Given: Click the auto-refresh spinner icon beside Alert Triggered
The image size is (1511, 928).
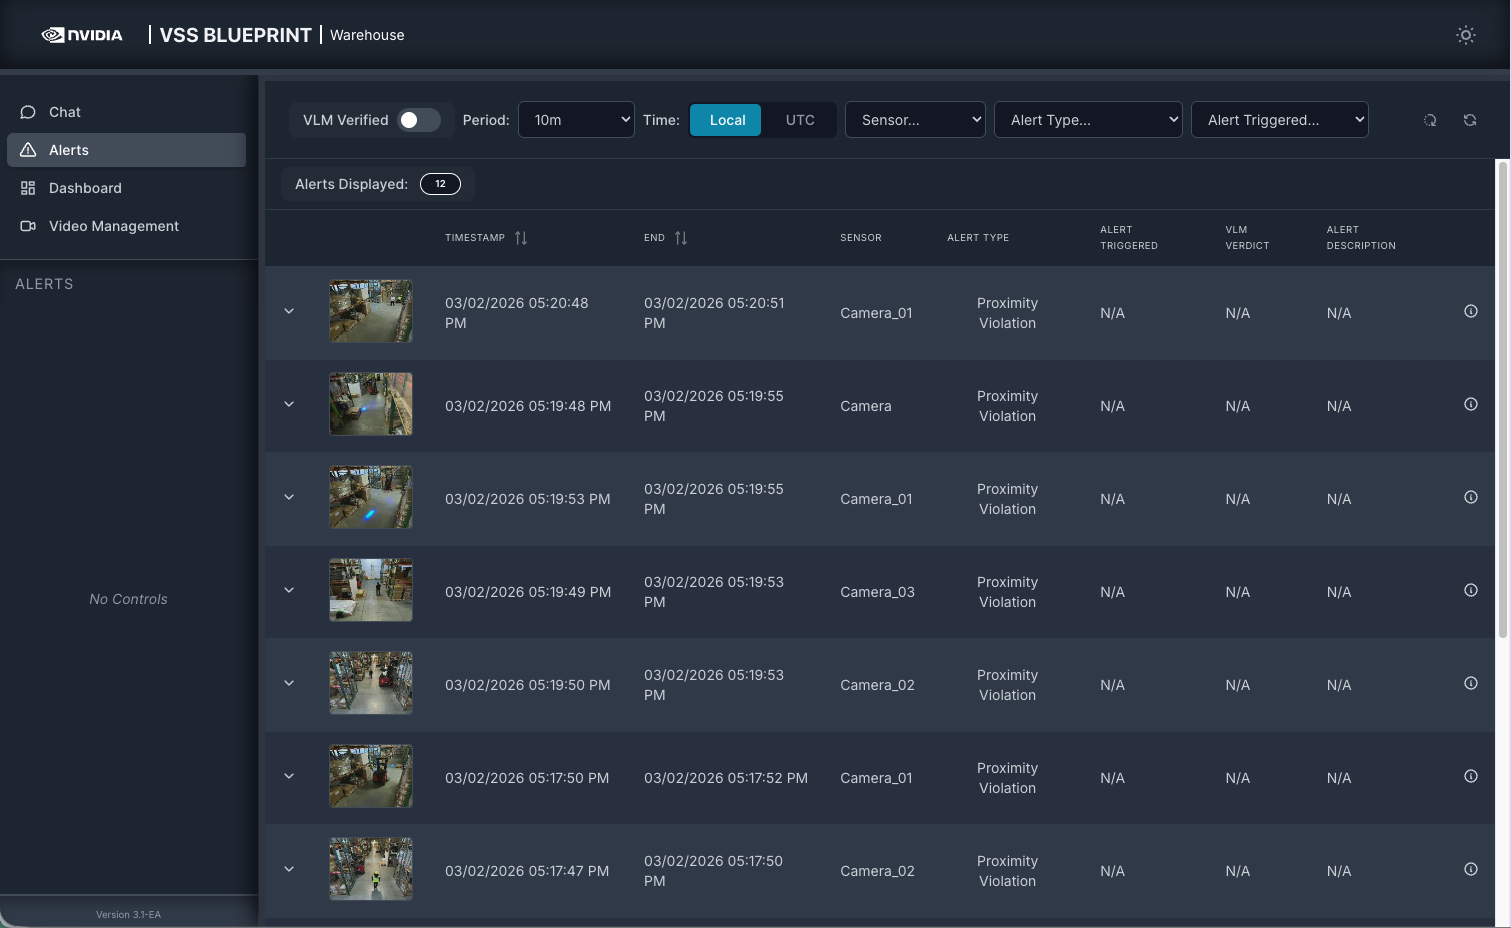Looking at the screenshot, I should click(x=1430, y=120).
